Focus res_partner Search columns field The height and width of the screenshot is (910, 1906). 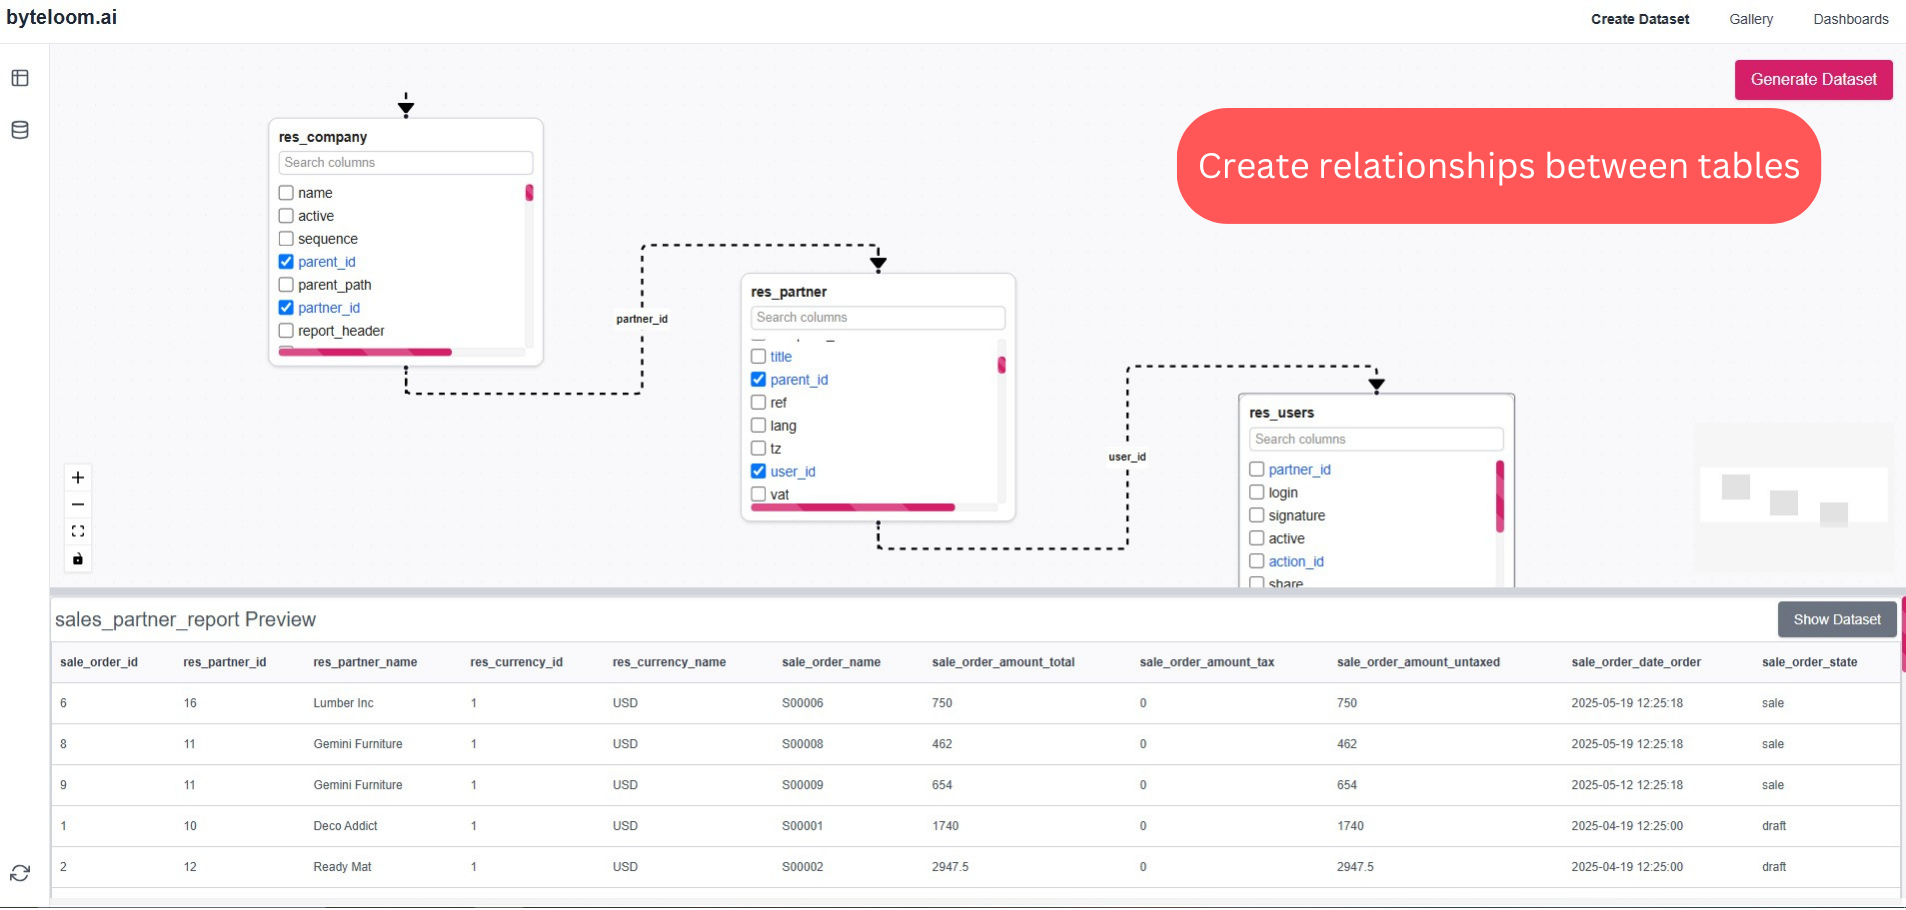point(878,318)
